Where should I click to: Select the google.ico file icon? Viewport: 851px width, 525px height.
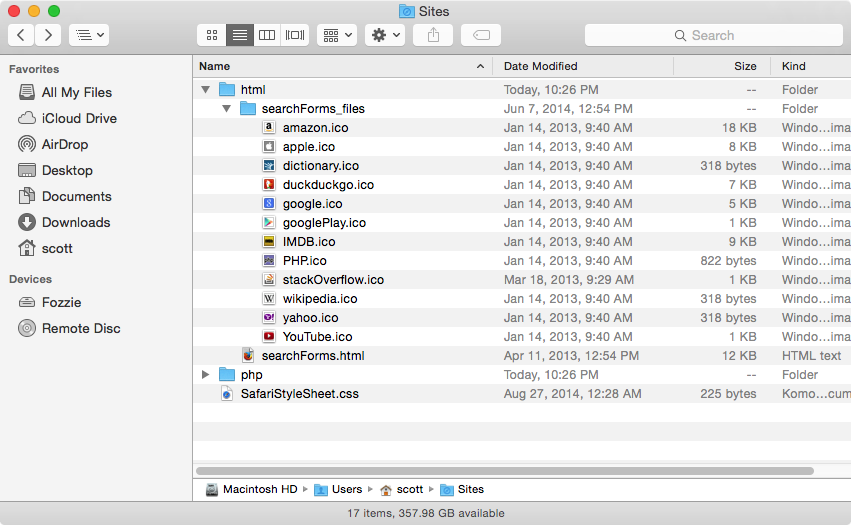click(269, 204)
